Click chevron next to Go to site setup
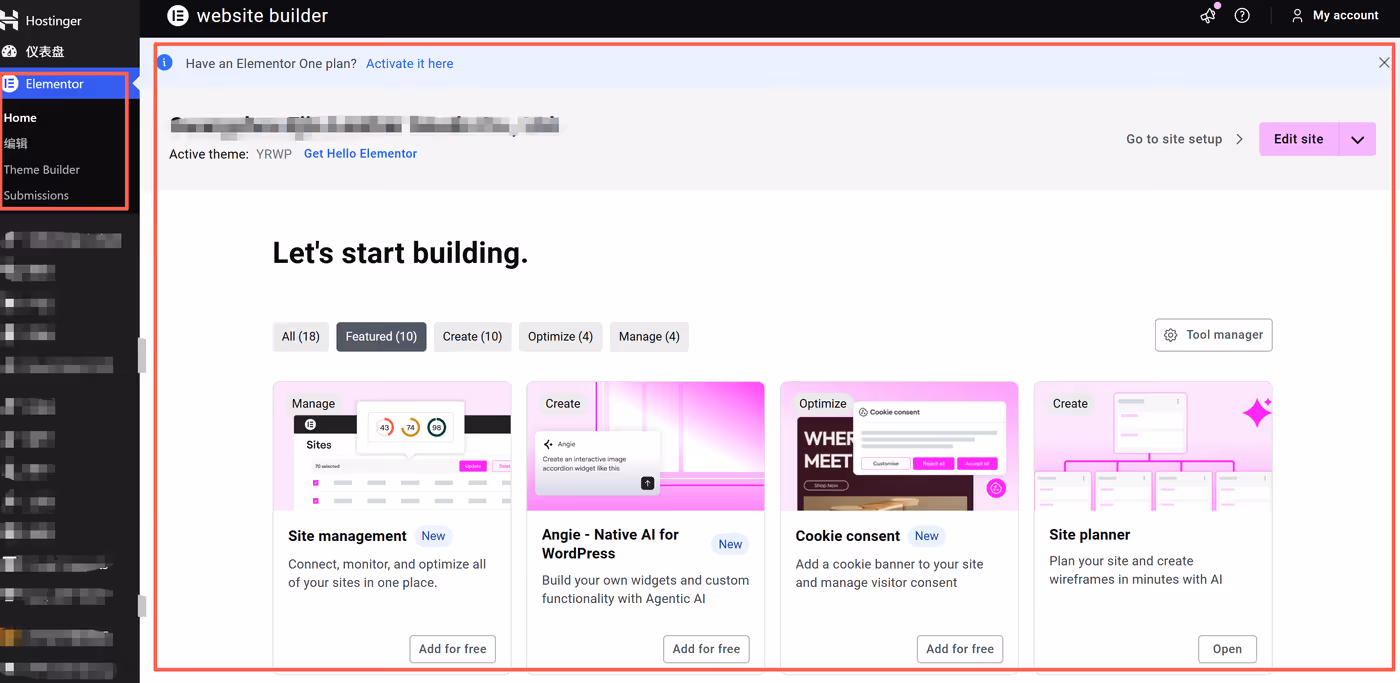Viewport: 1400px width, 683px height. click(x=1239, y=139)
